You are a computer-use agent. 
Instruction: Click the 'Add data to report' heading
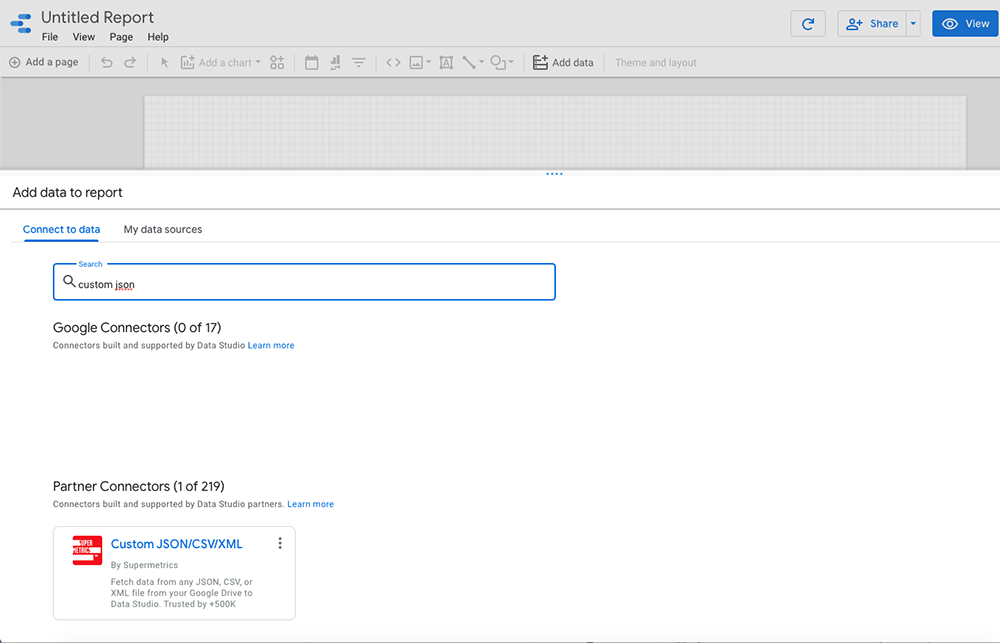(68, 193)
